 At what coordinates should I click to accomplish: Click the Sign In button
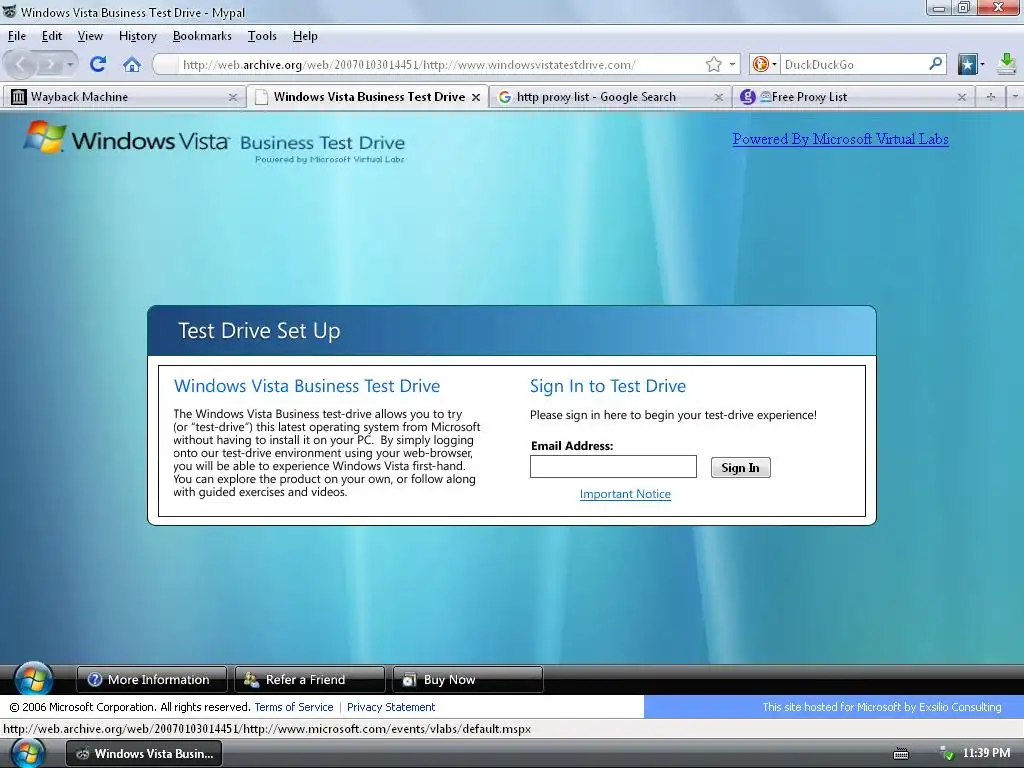click(x=741, y=468)
